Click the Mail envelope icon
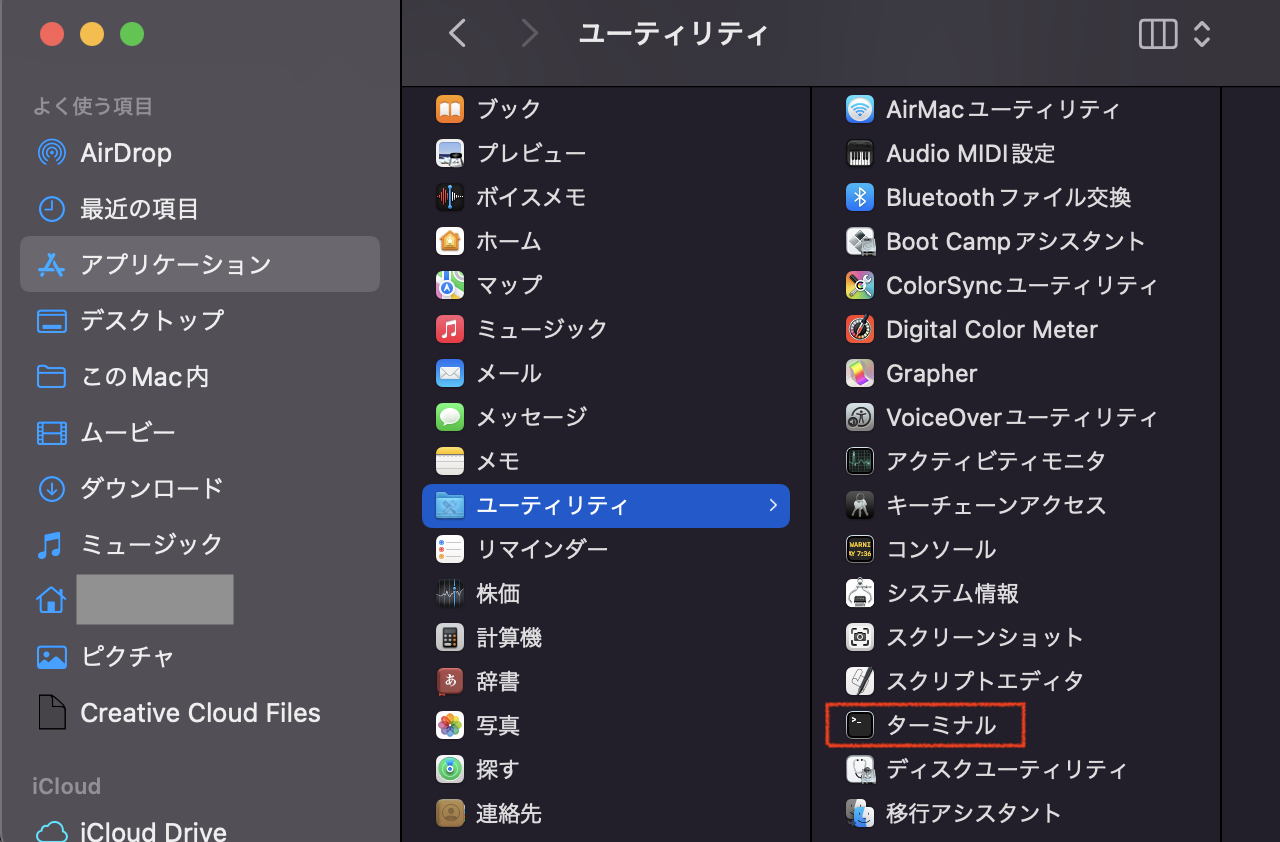 450,373
